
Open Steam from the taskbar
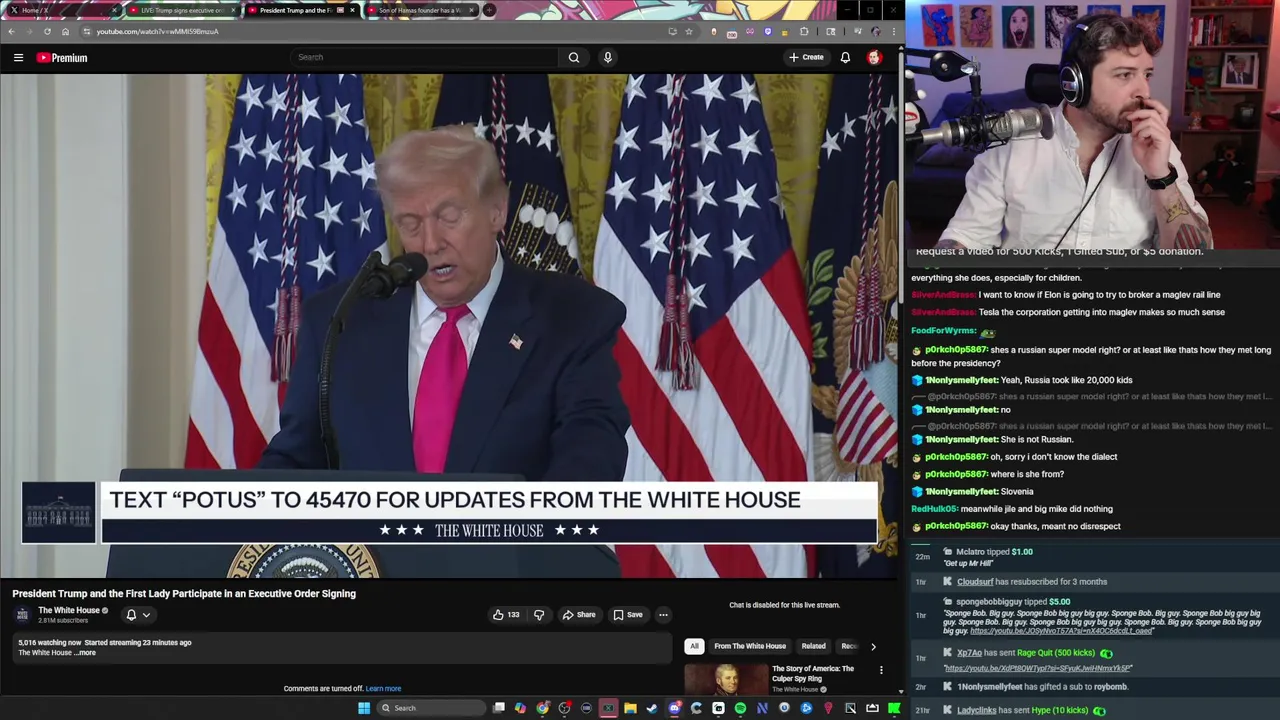tap(651, 708)
